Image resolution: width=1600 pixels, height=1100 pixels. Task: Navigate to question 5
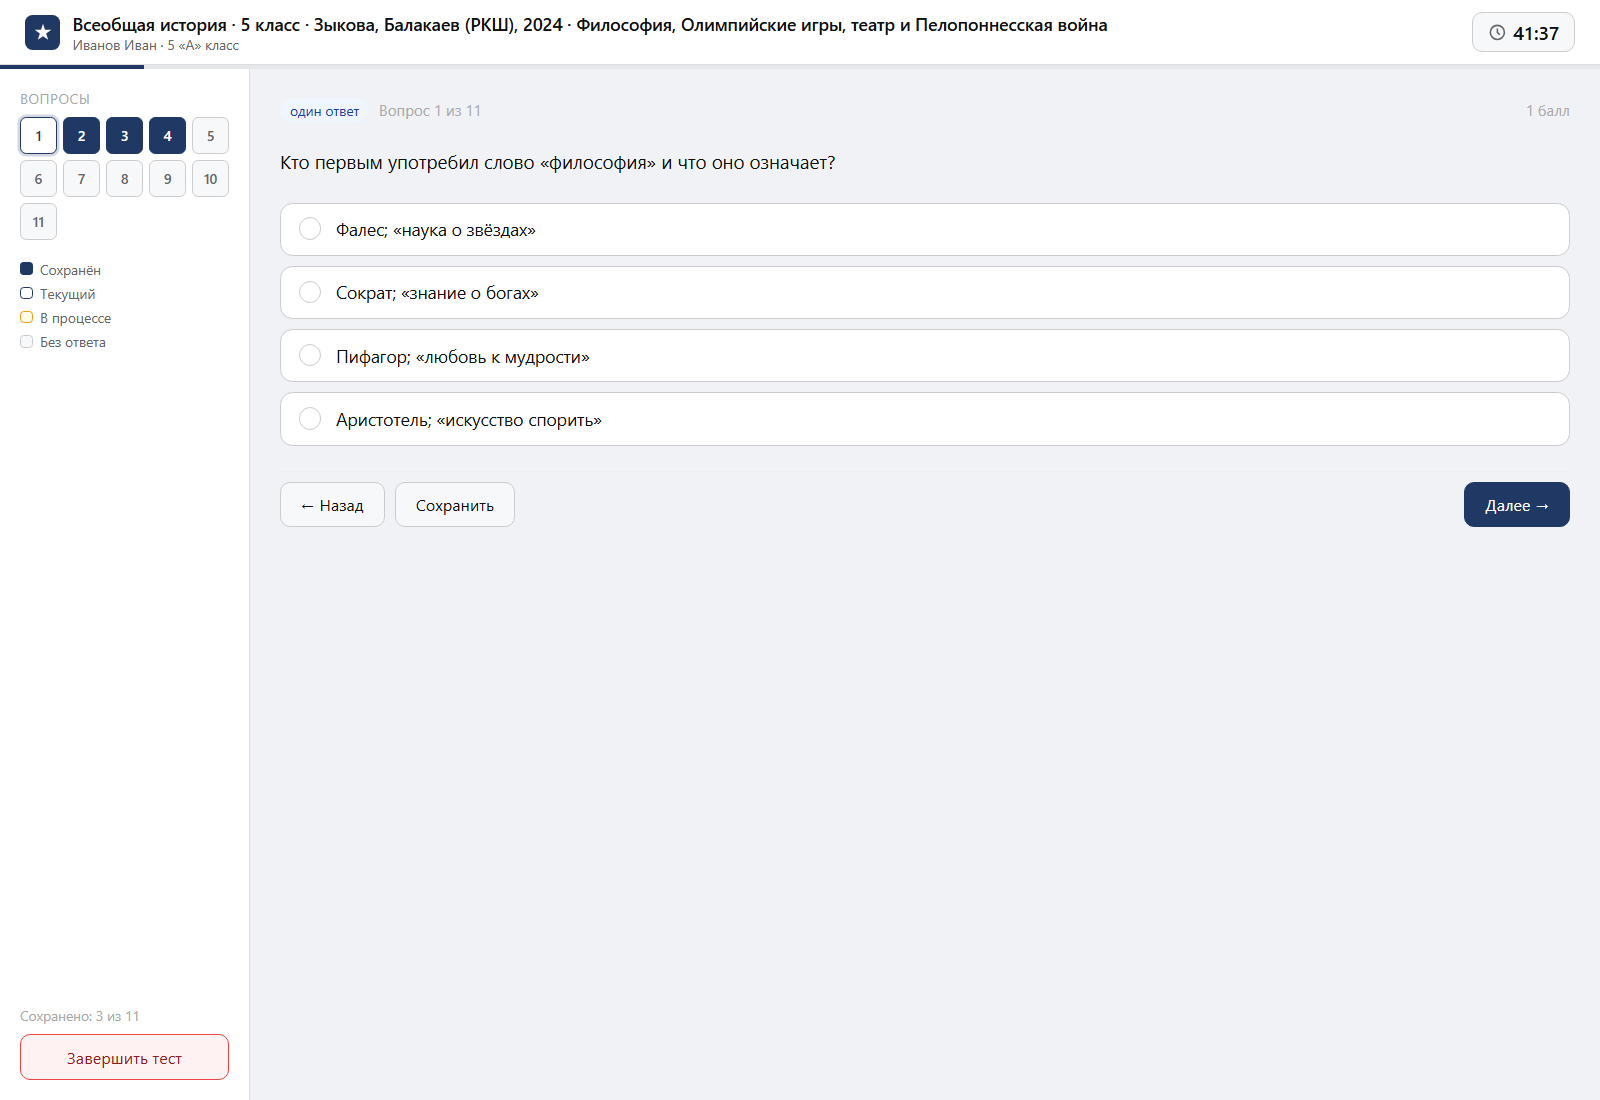pyautogui.click(x=210, y=136)
